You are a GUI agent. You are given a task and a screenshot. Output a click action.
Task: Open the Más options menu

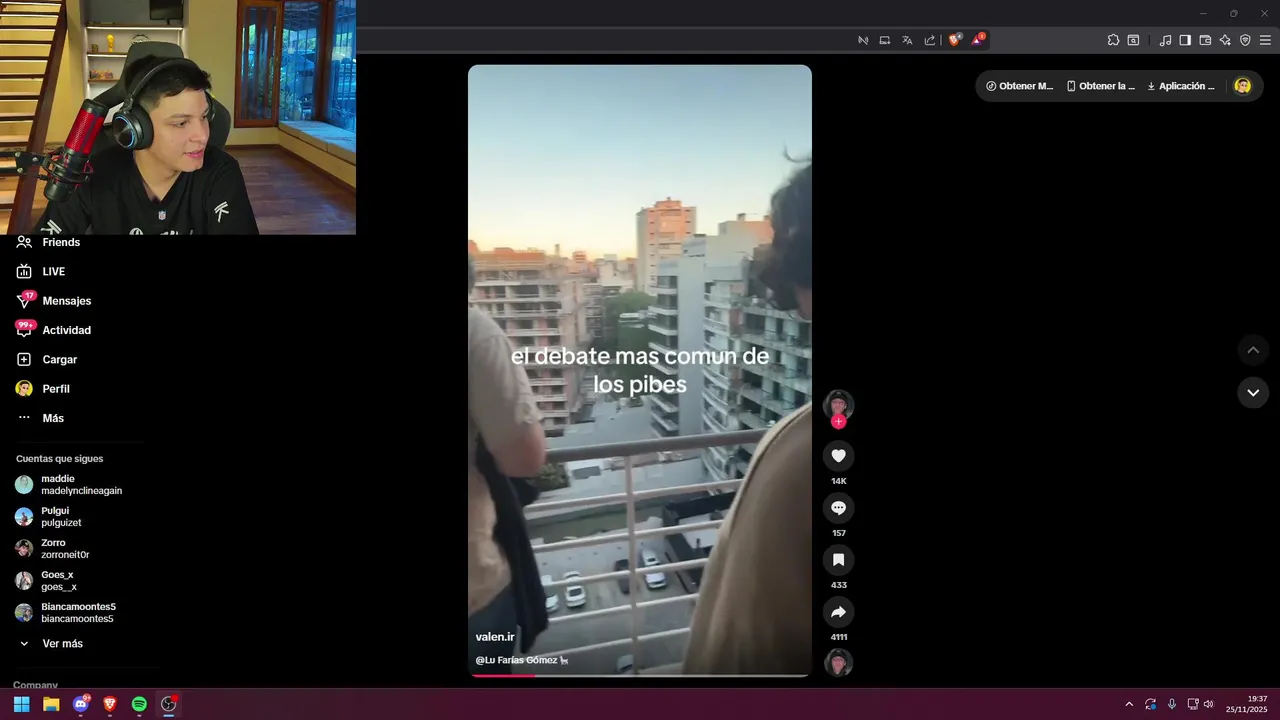[x=40, y=418]
